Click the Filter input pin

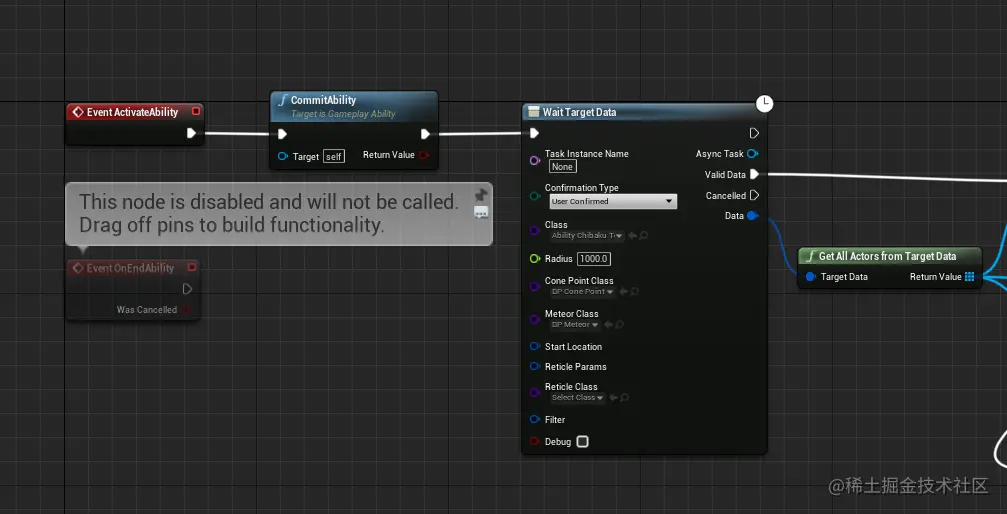pyautogui.click(x=534, y=420)
